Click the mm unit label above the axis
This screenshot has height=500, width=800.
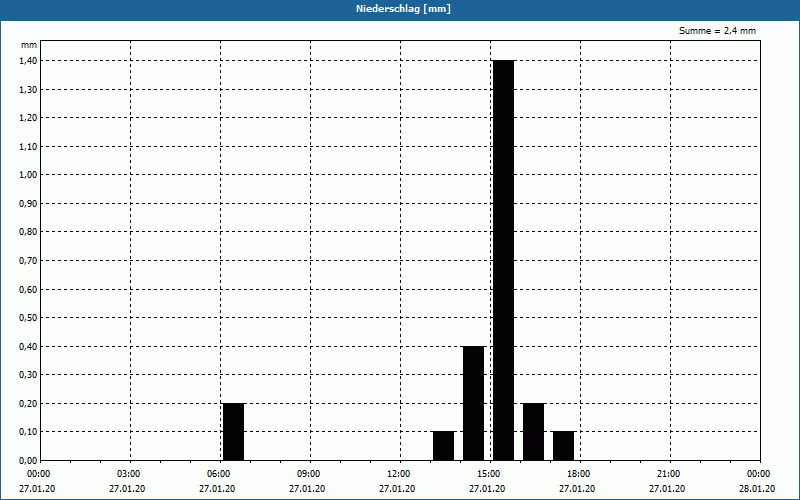(29, 45)
